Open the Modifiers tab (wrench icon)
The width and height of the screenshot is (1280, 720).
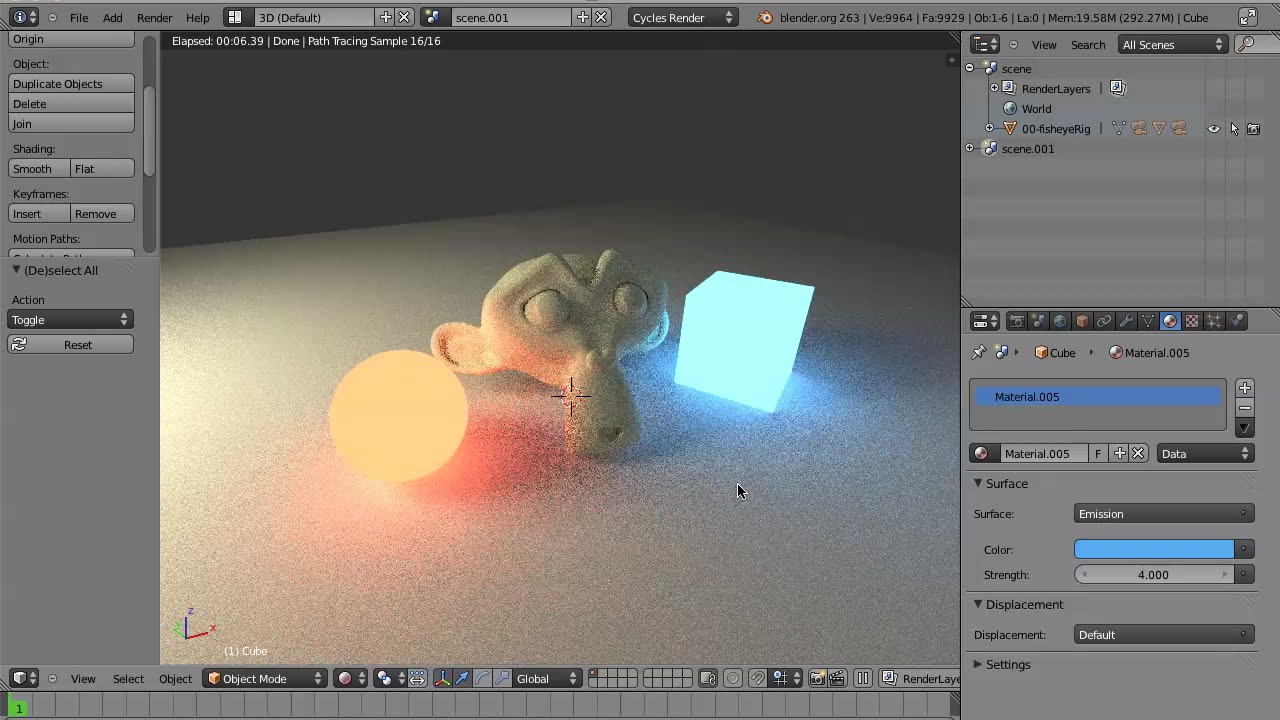pos(1126,321)
